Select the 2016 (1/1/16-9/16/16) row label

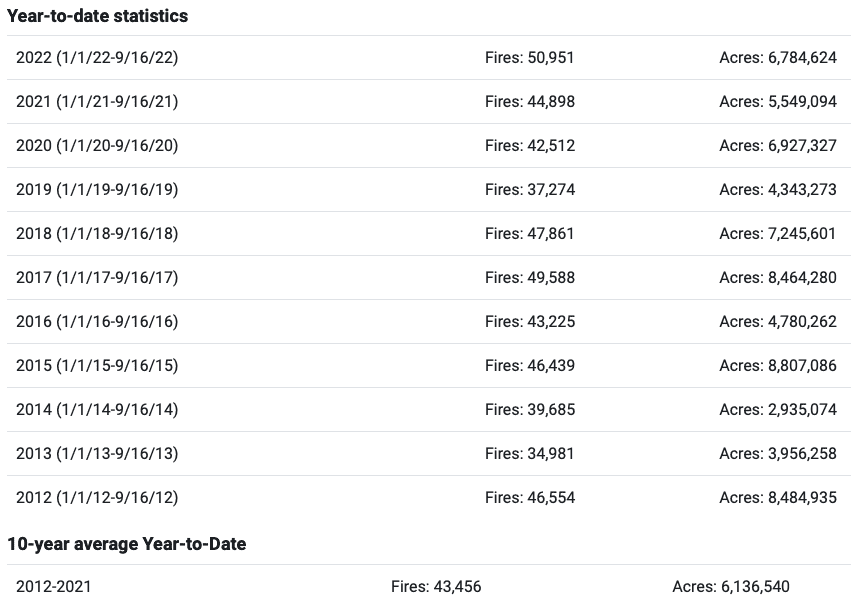pos(97,321)
